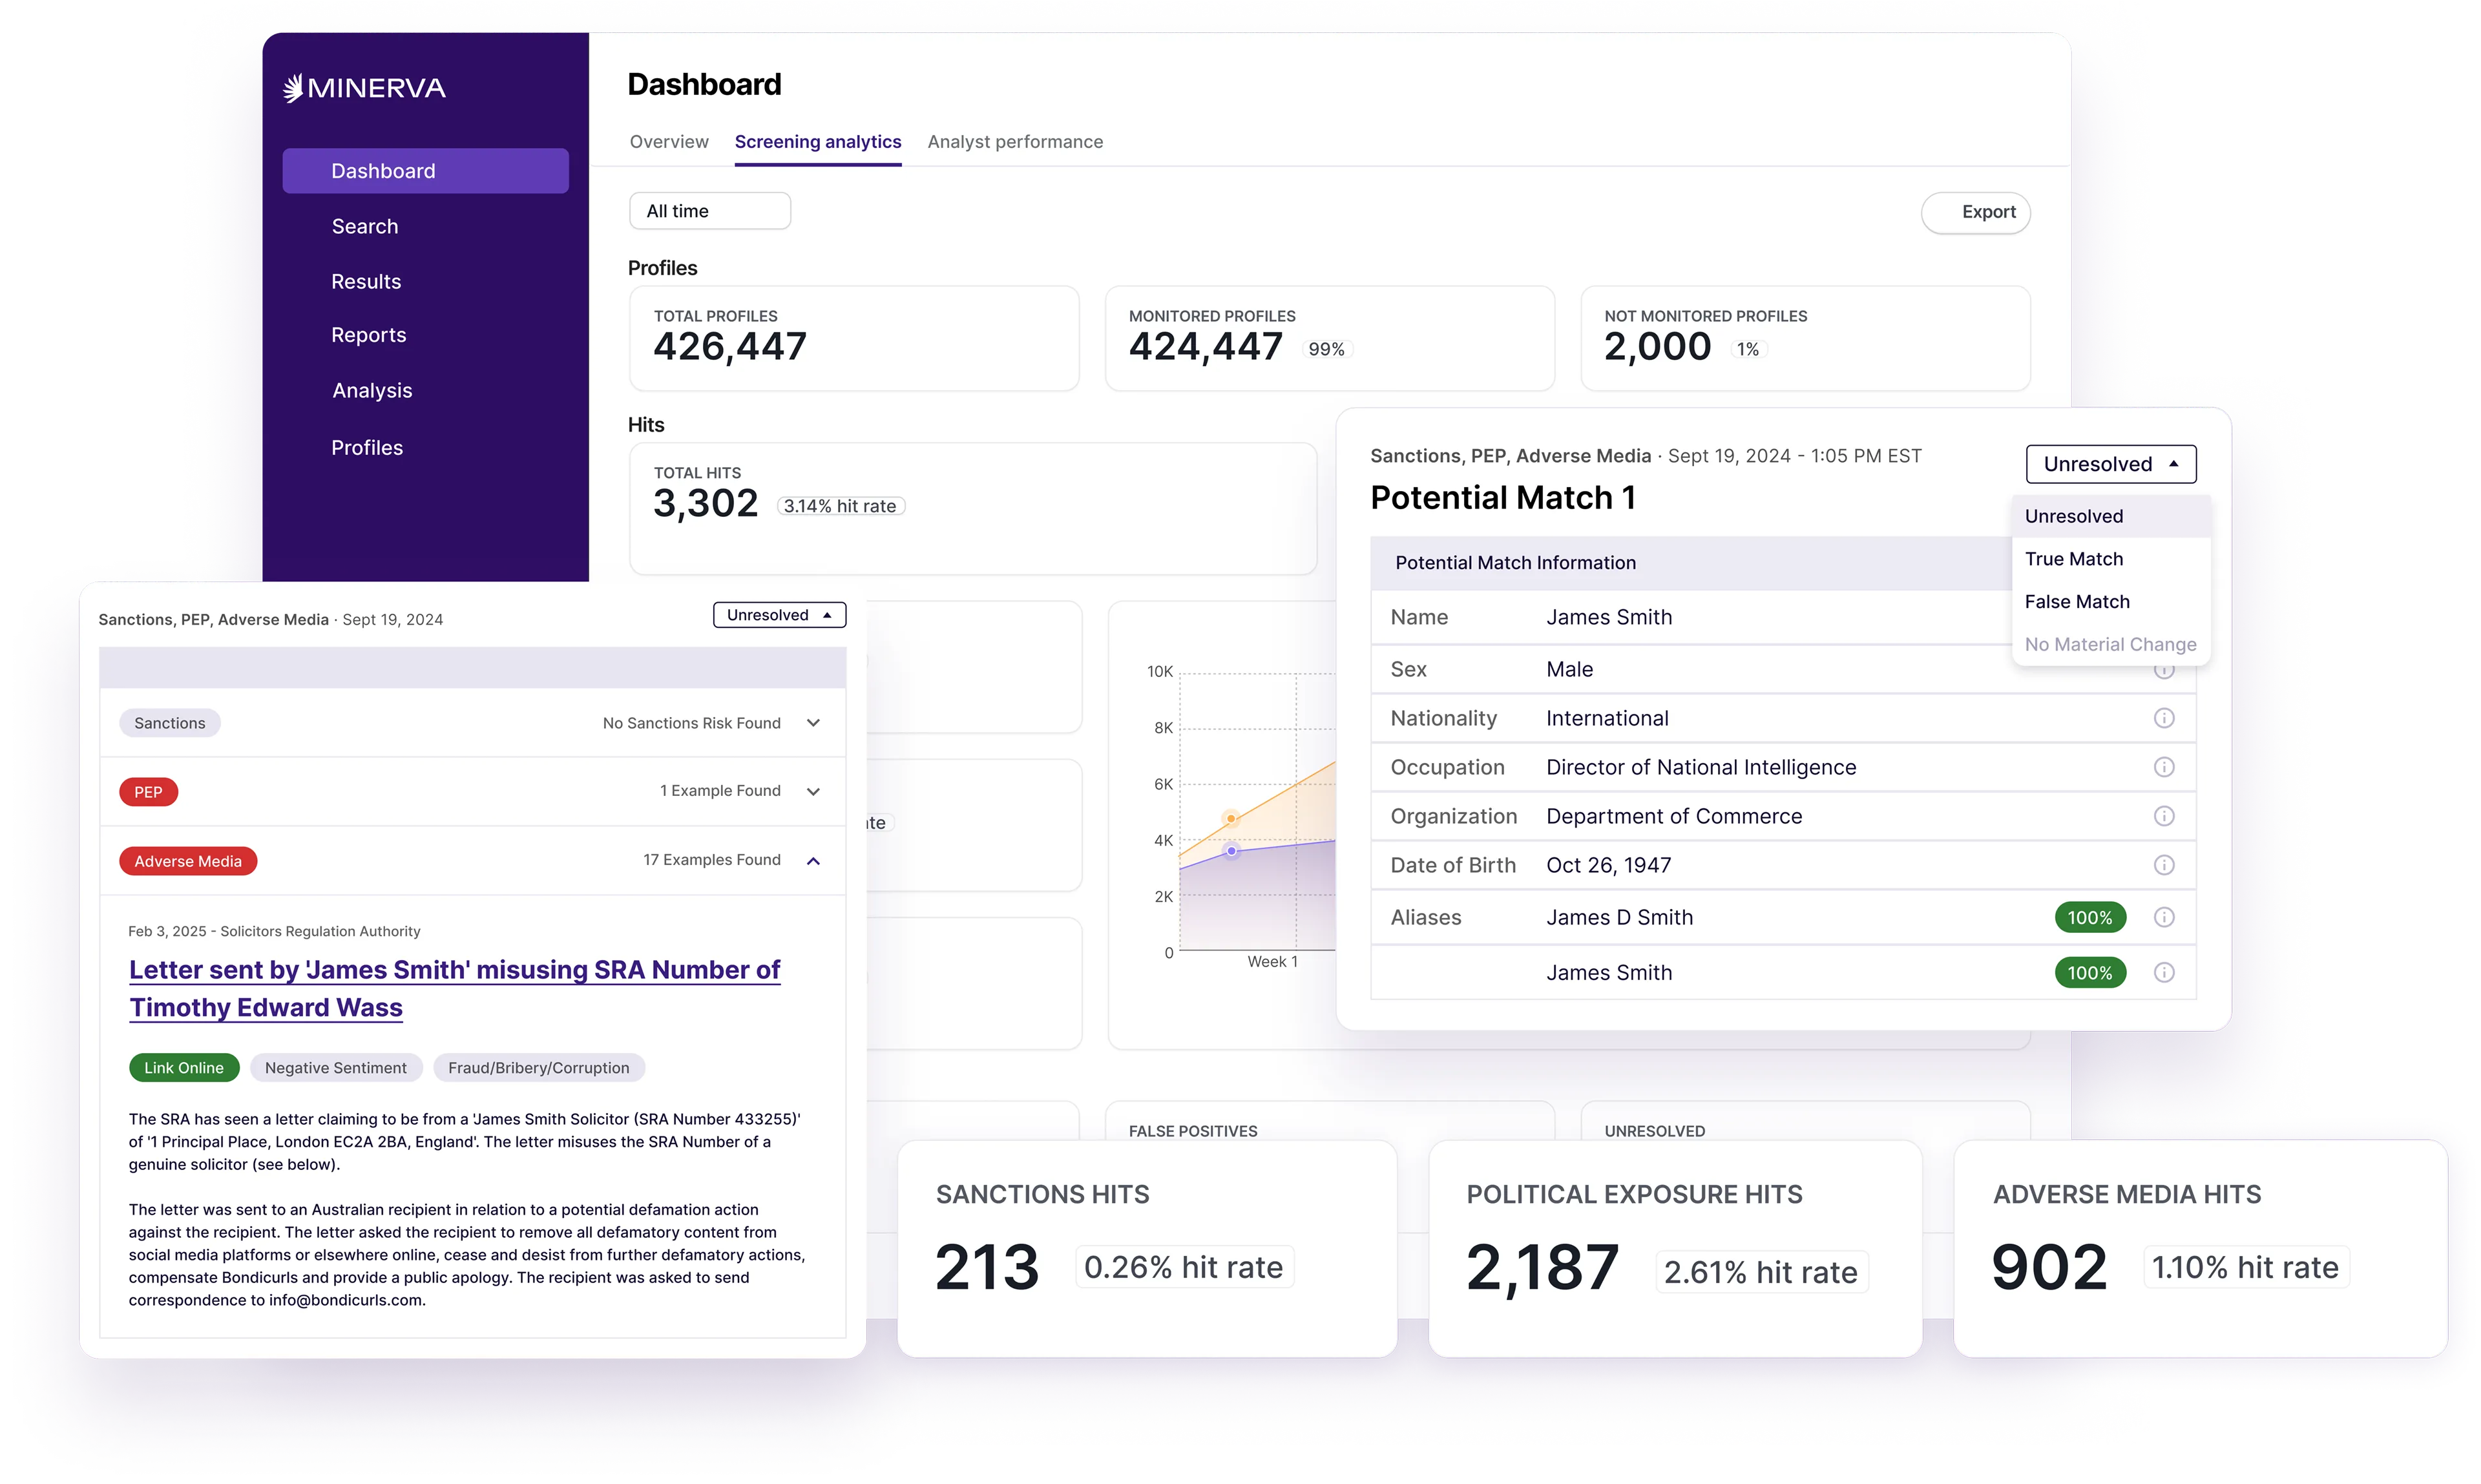The height and width of the screenshot is (1484, 2481).
Task: Select True Match from status menu
Action: coord(2073,559)
